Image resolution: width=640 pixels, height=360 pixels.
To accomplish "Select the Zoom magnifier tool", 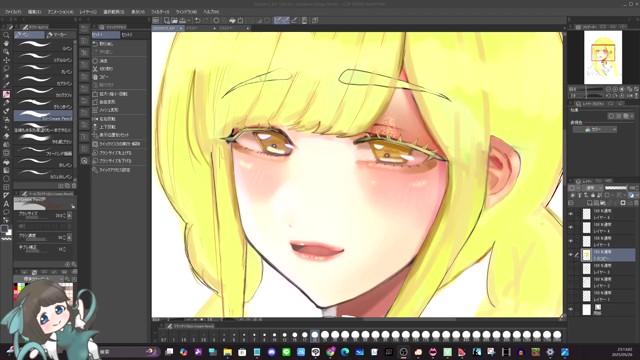I will pyautogui.click(x=6, y=36).
